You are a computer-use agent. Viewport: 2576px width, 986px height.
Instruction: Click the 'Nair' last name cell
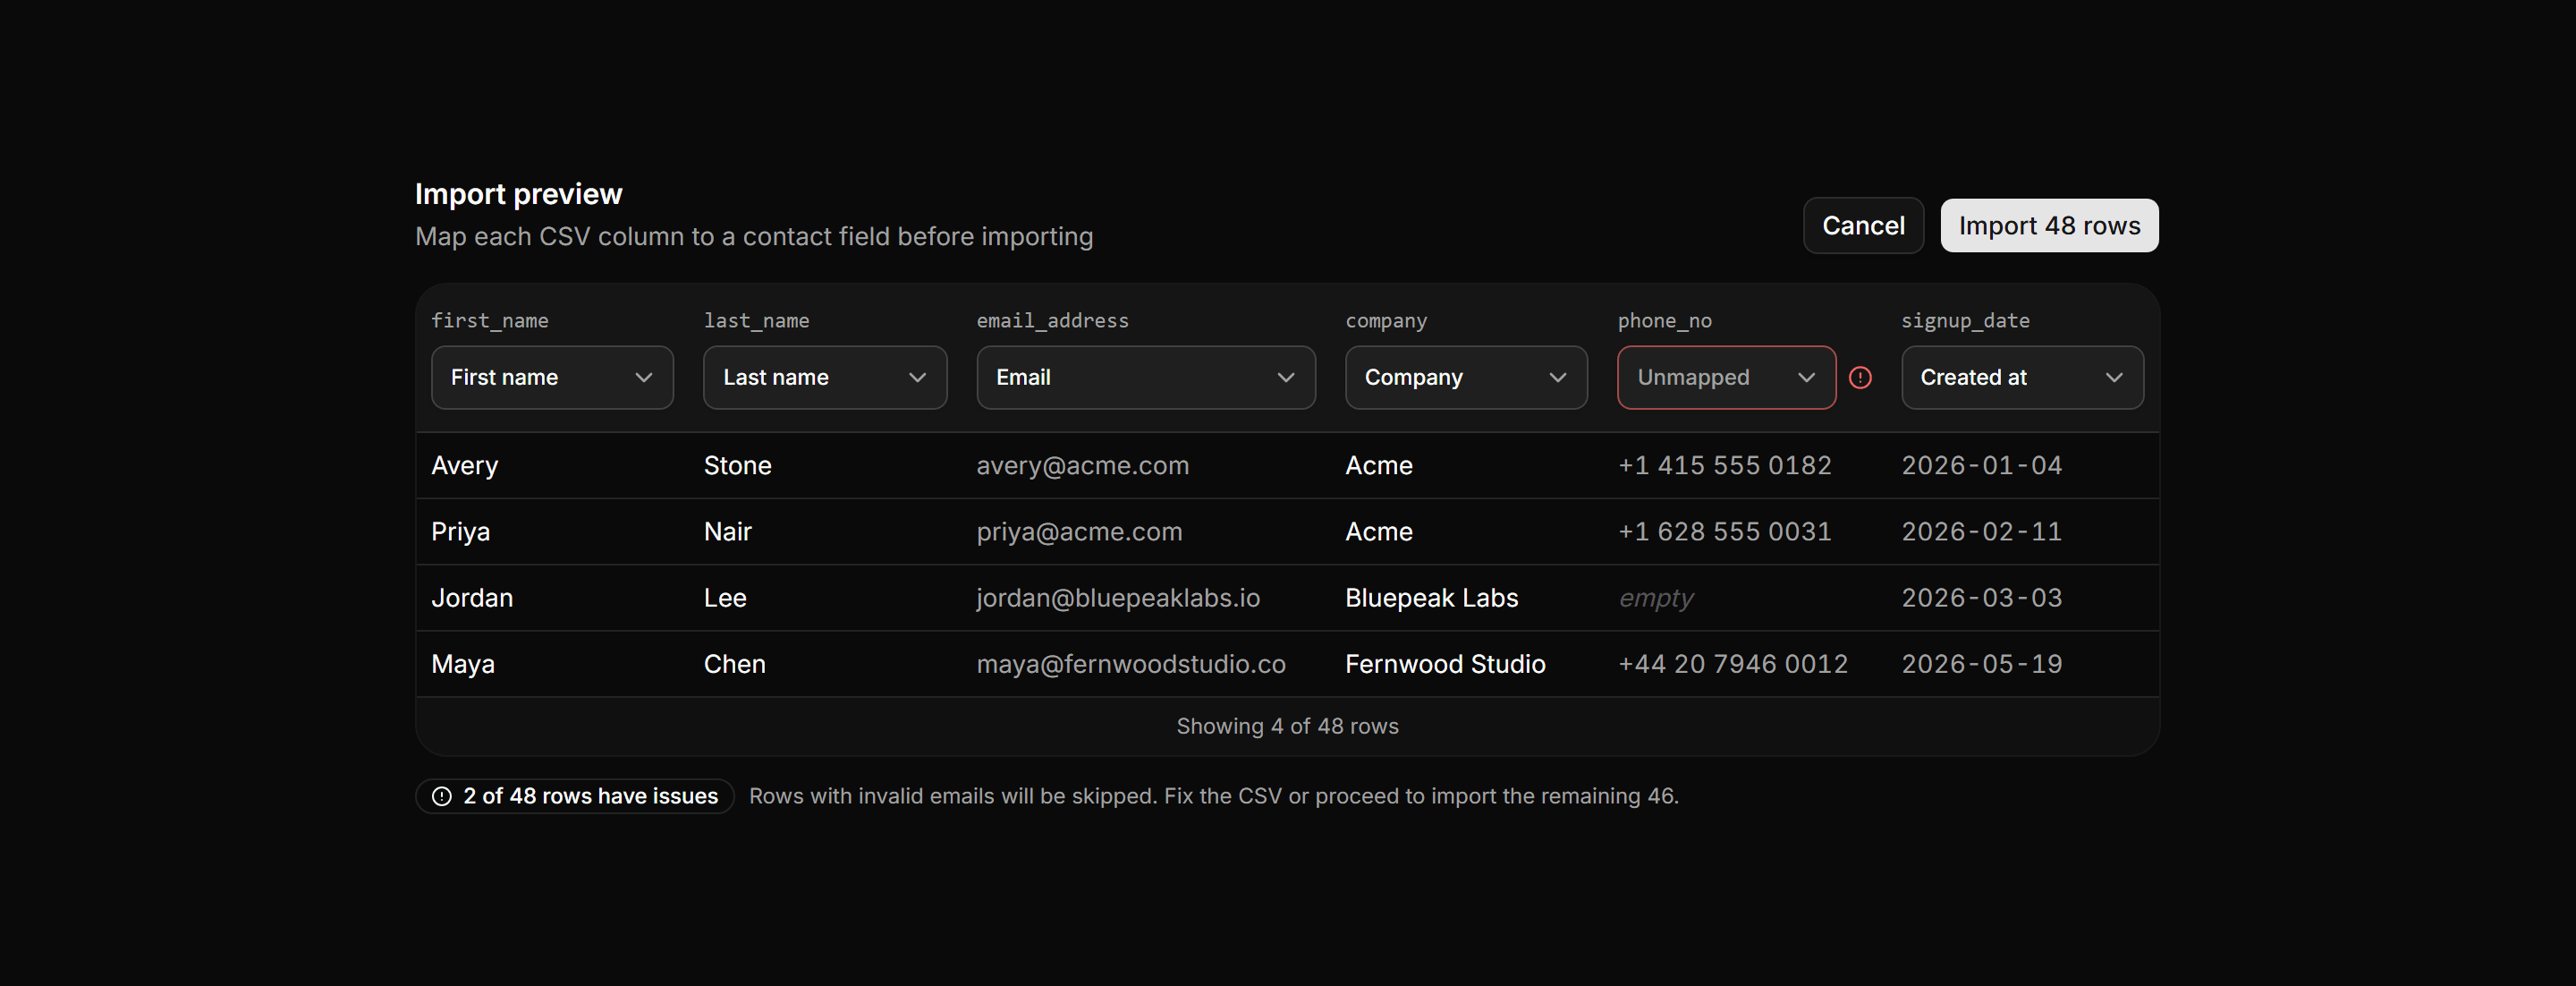point(727,532)
